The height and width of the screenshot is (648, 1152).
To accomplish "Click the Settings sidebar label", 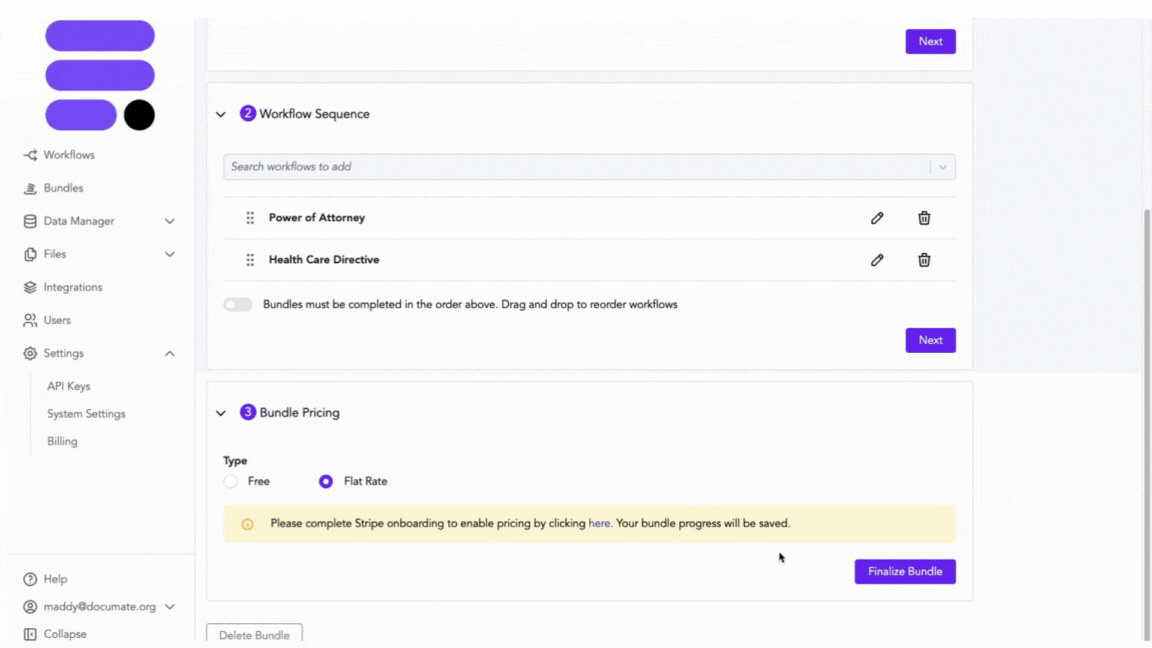I will pos(63,353).
